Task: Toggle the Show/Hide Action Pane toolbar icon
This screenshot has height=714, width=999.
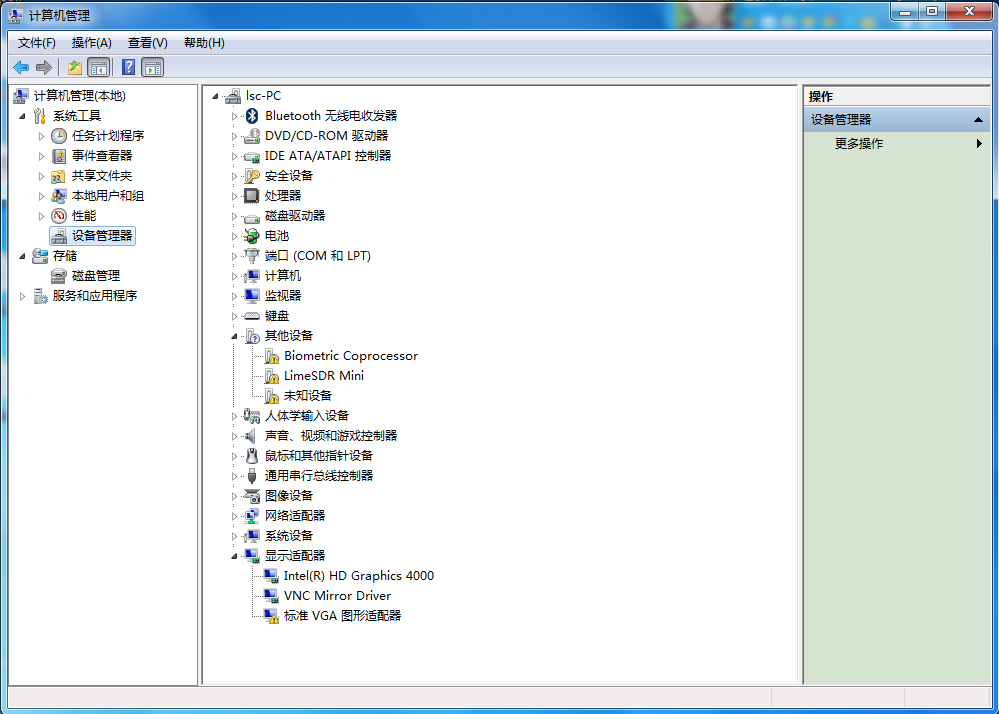Action: click(153, 68)
